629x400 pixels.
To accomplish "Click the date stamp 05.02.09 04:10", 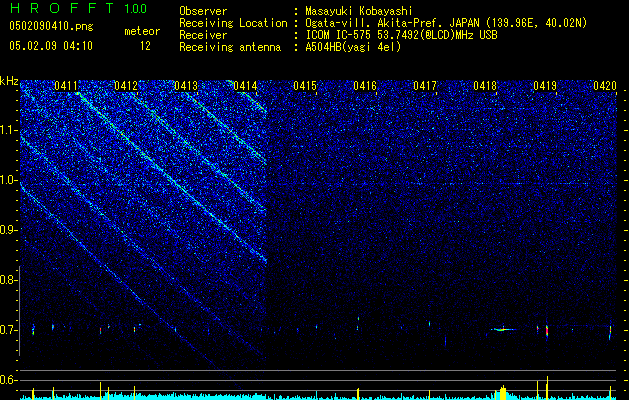I will [x=51, y=46].
